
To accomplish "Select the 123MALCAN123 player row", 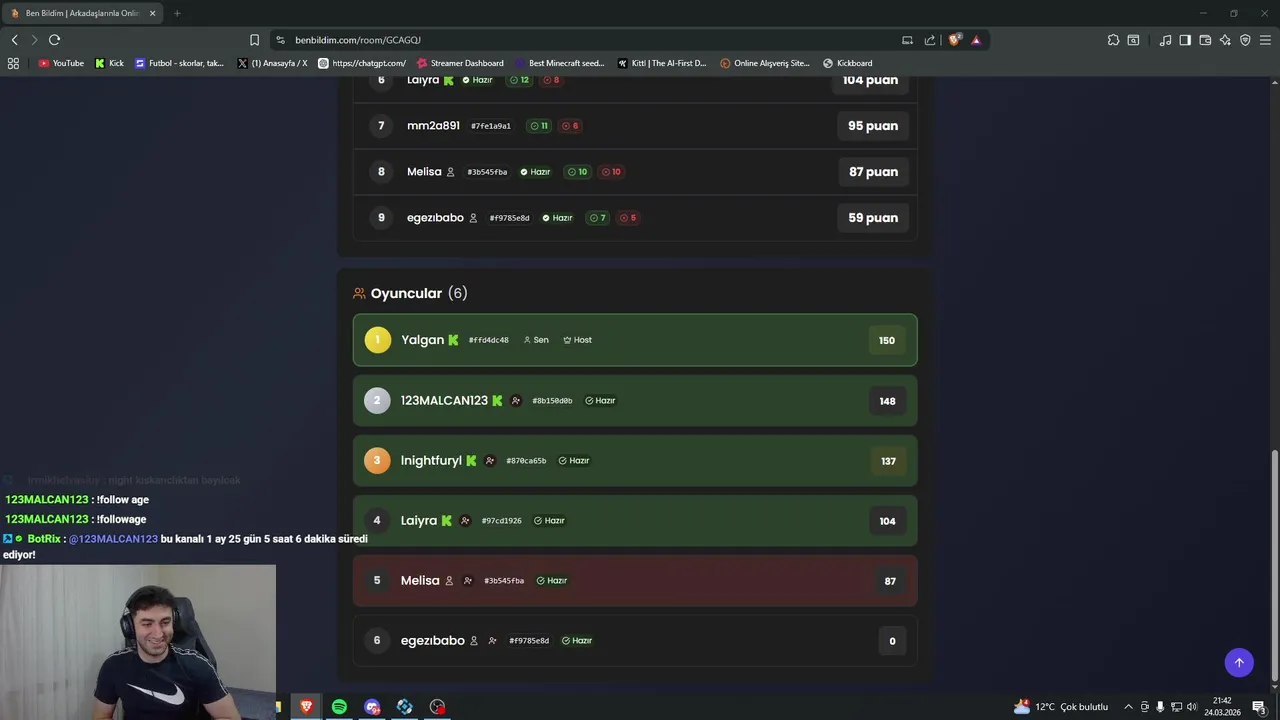I will click(635, 401).
